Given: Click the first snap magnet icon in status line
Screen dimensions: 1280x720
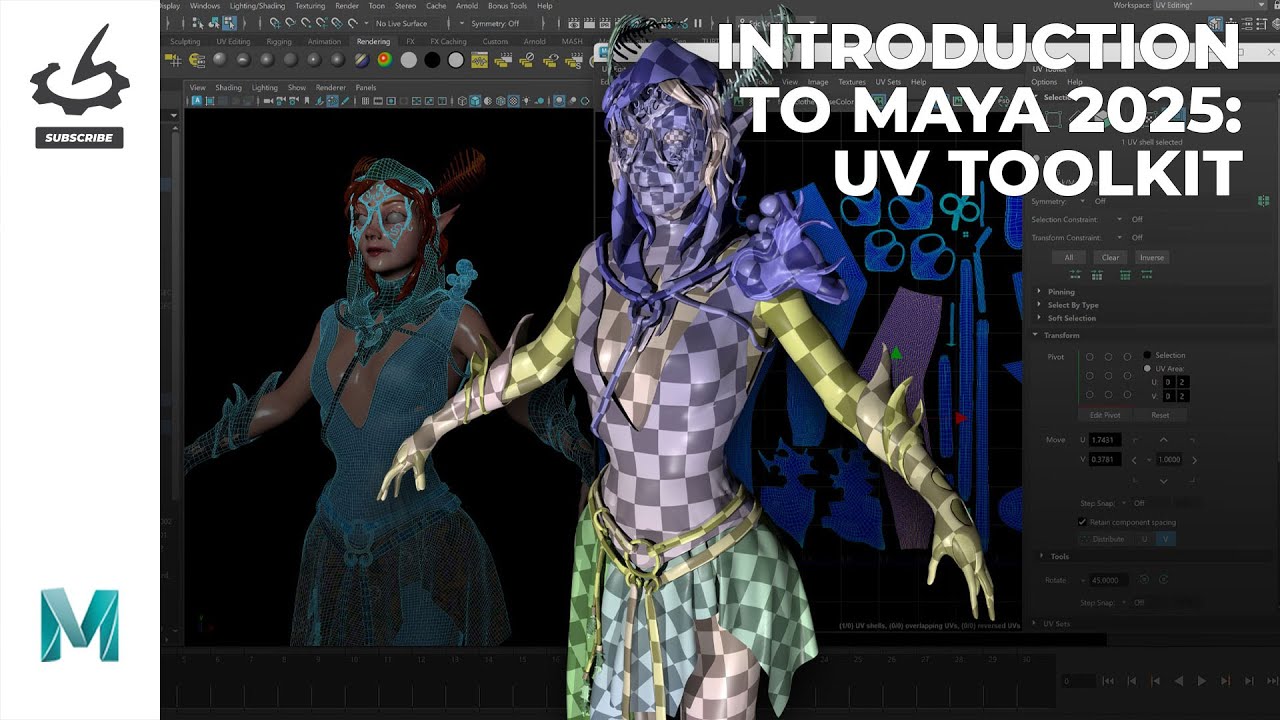Looking at the screenshot, I should click(274, 24).
